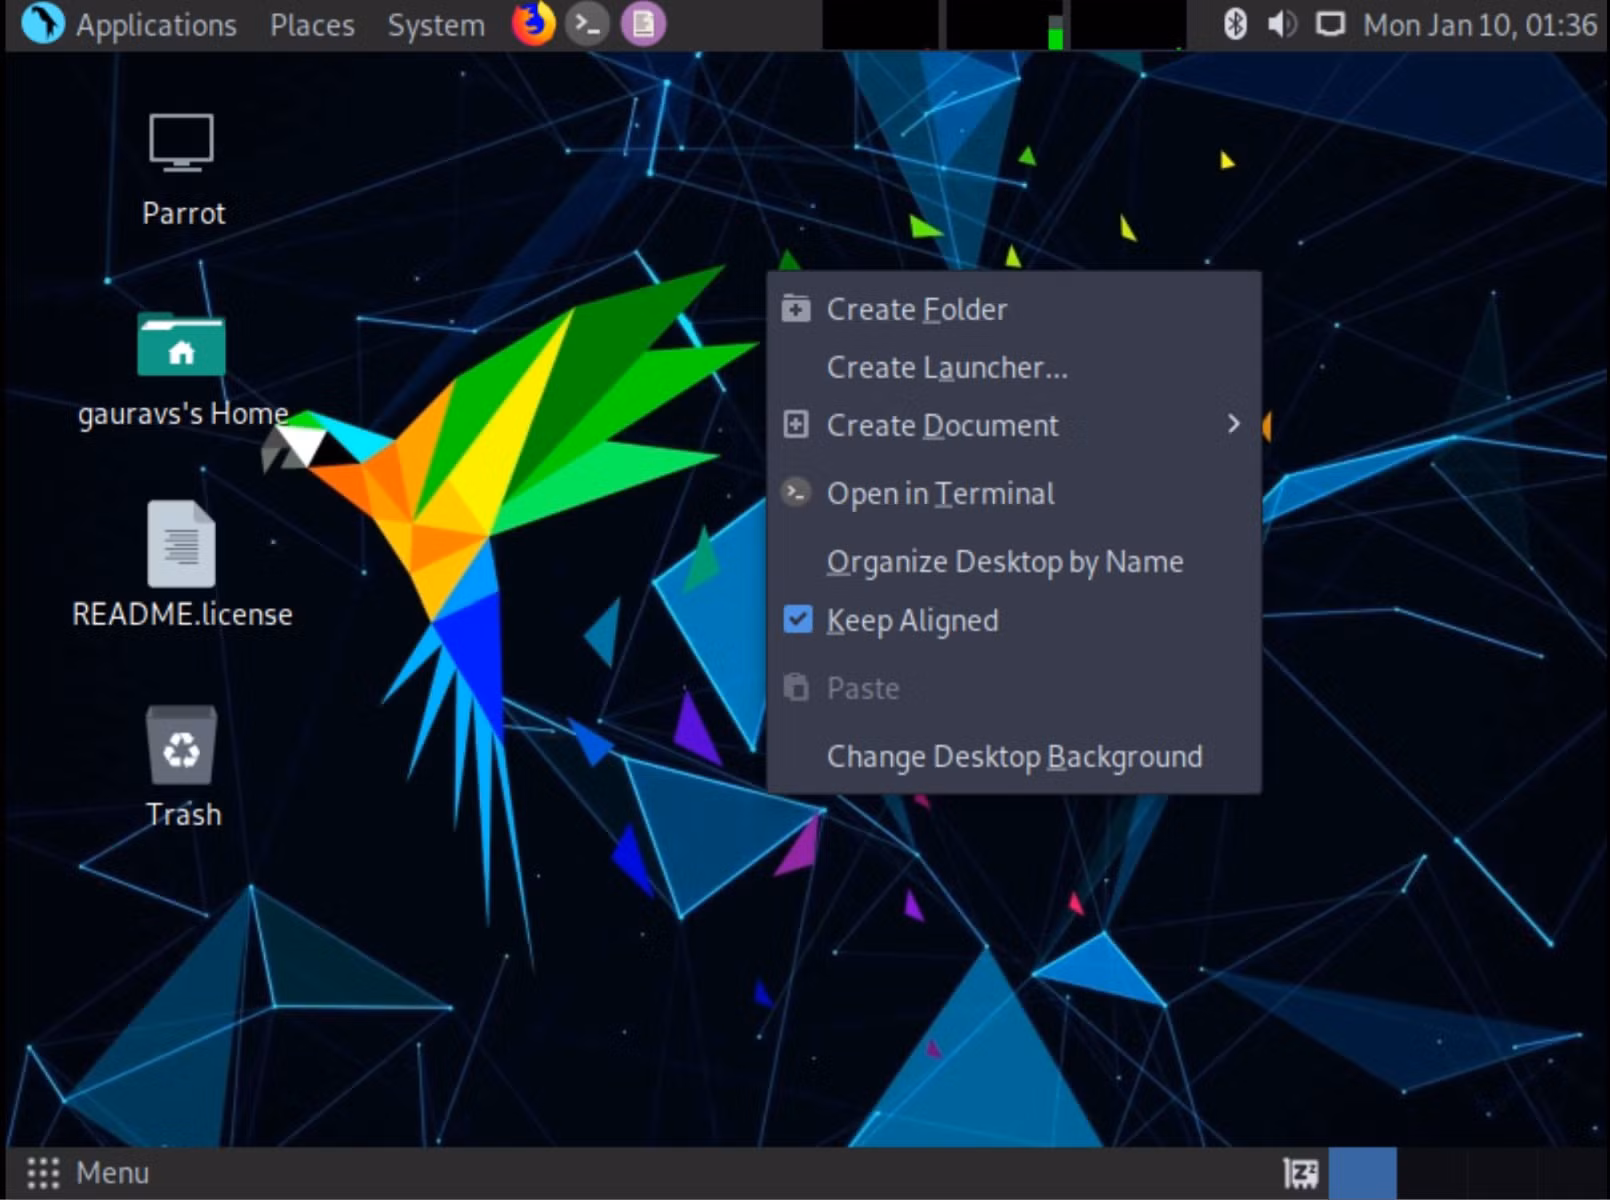Select the Trash desktop icon
This screenshot has width=1610, height=1200.
pos(181,745)
